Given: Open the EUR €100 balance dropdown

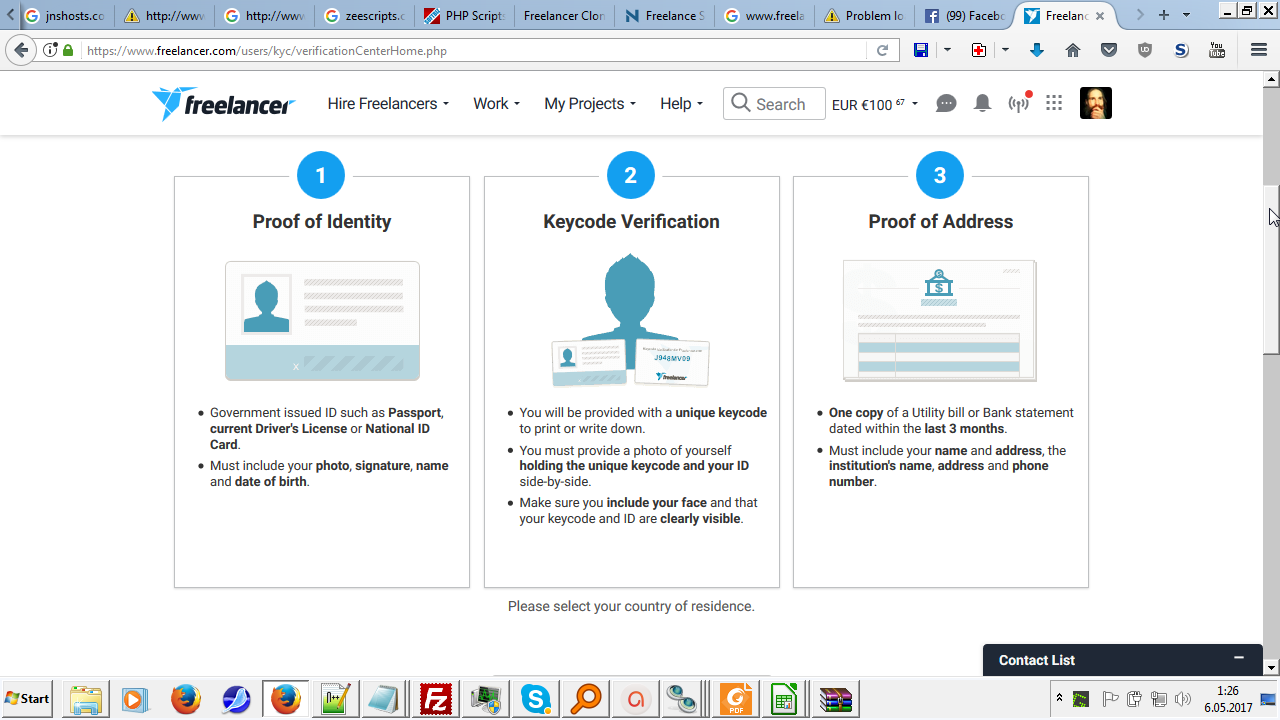Looking at the screenshot, I should [875, 104].
